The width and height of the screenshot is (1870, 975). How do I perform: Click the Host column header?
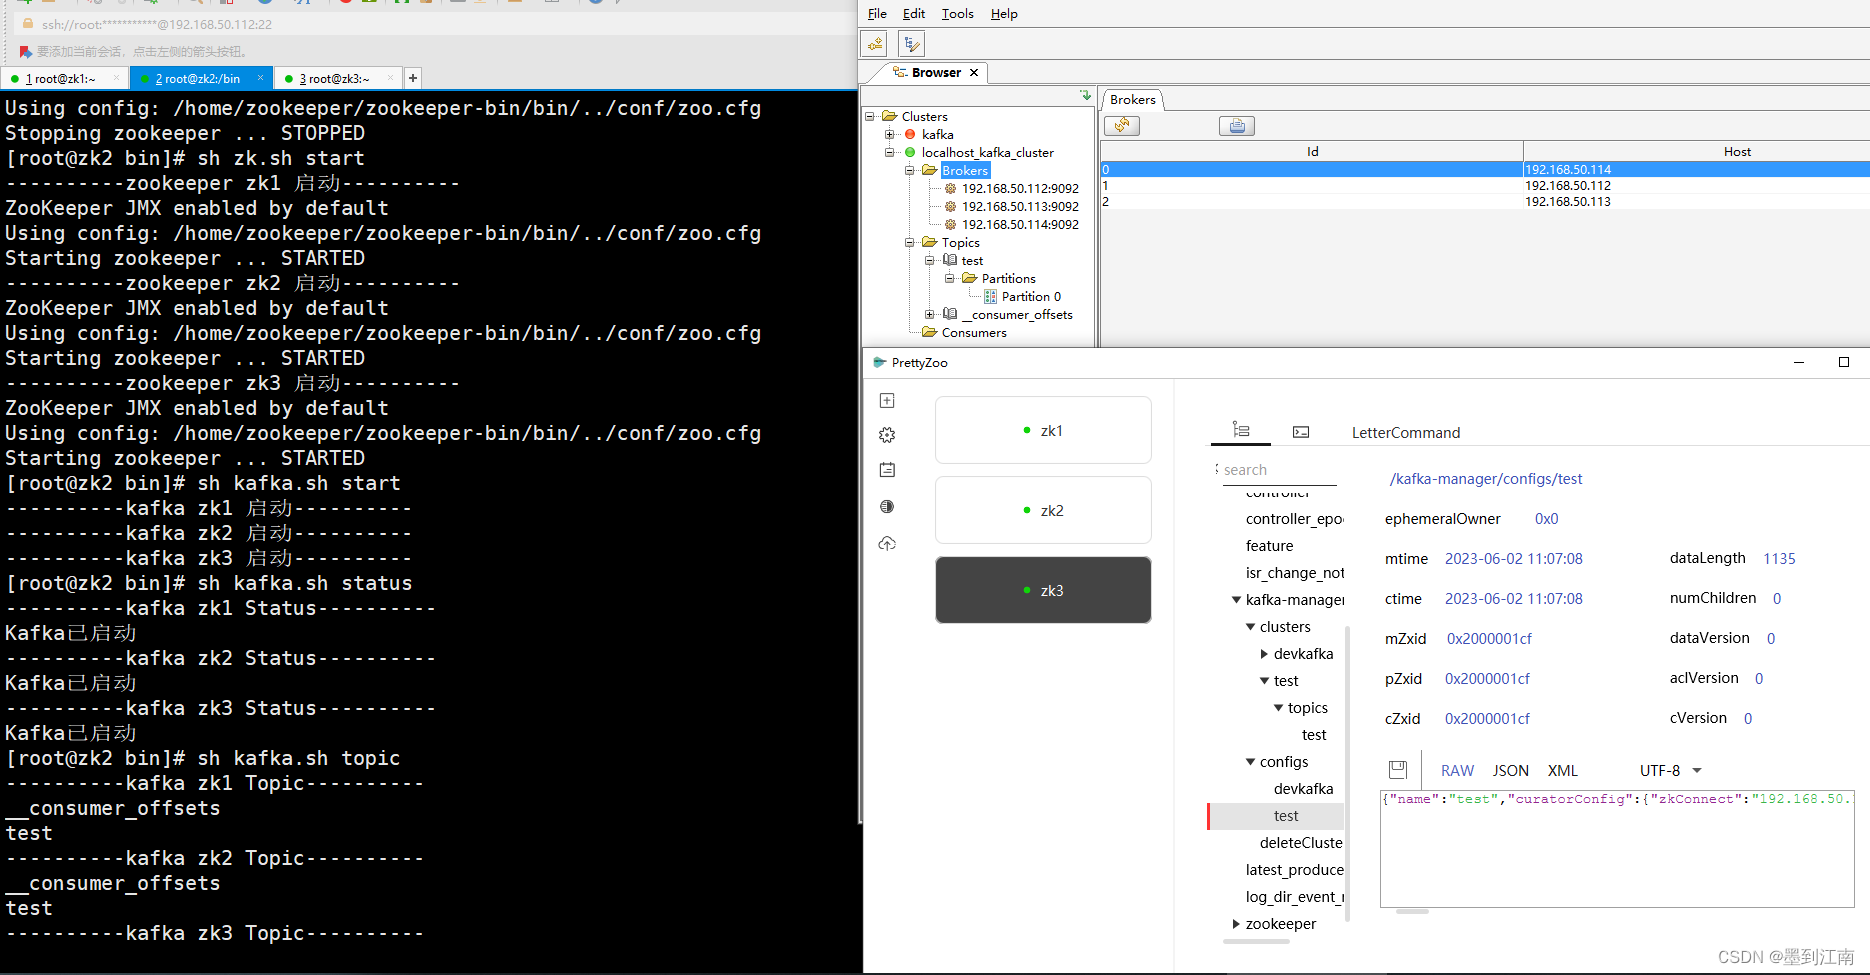(1697, 151)
